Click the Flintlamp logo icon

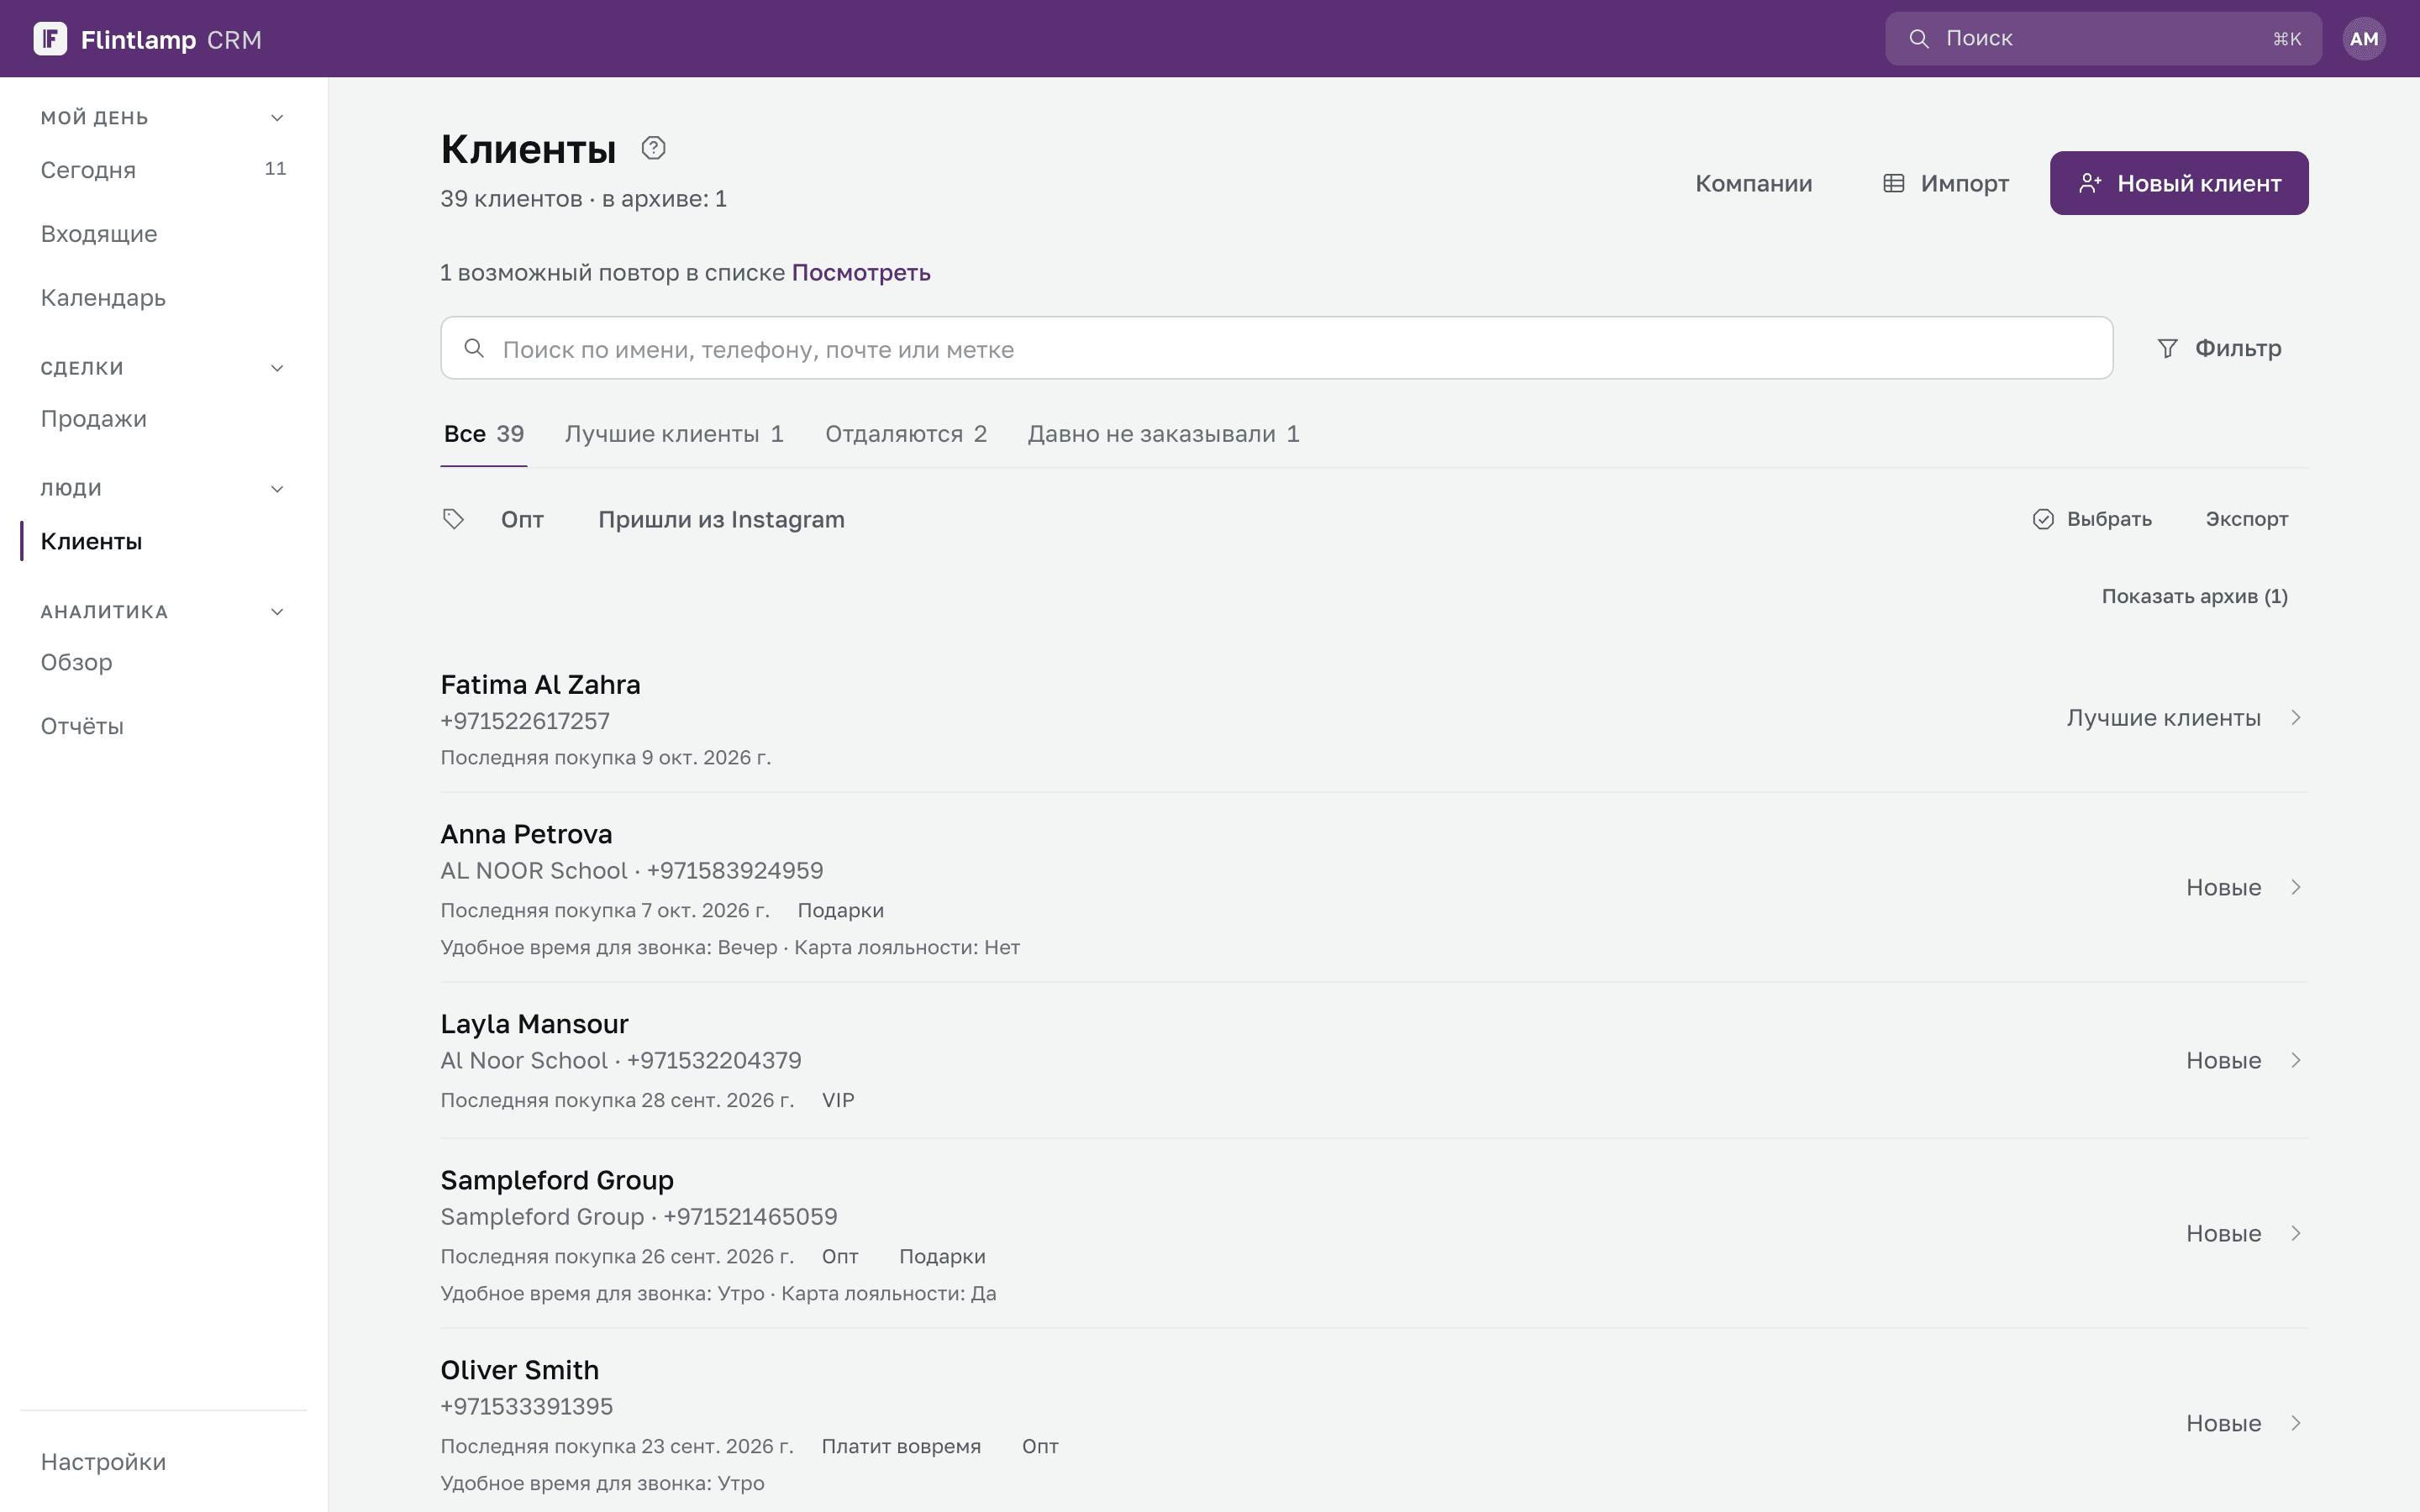(50, 39)
